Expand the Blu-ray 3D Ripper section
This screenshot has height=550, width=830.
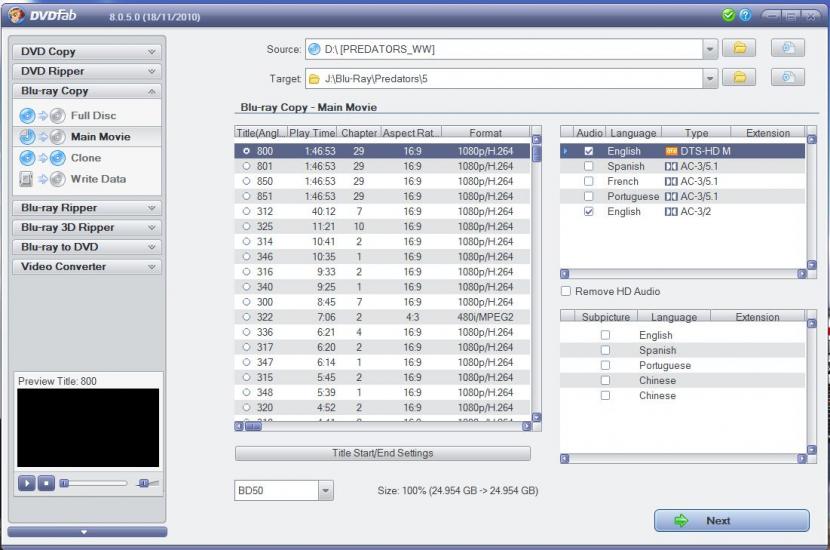[x=87, y=228]
